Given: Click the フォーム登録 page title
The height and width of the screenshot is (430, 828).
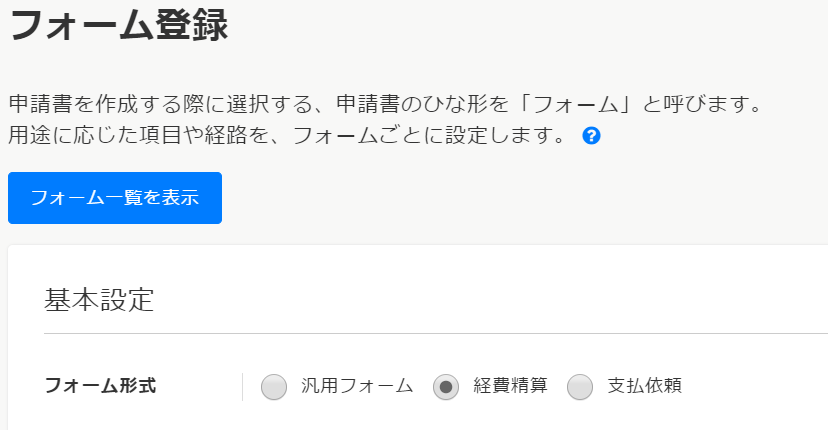Looking at the screenshot, I should click(119, 27).
